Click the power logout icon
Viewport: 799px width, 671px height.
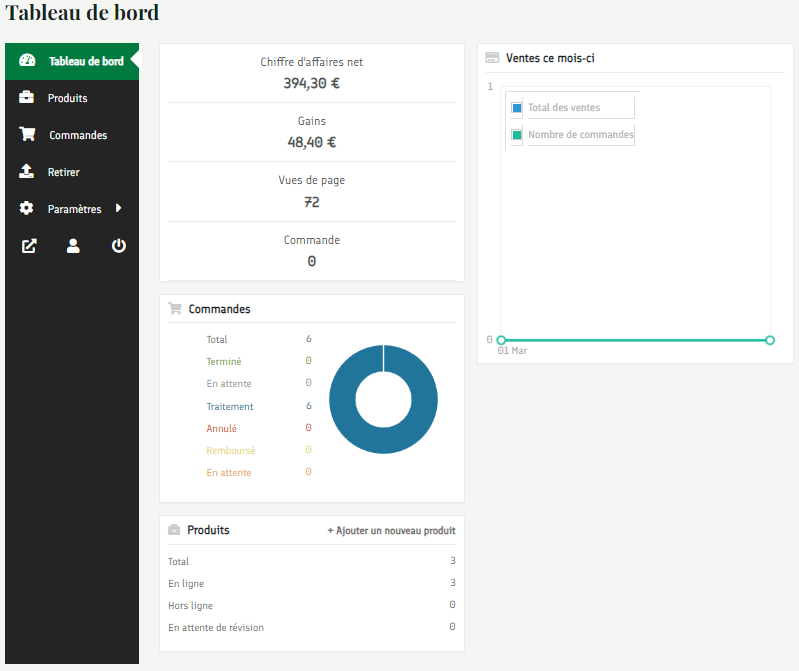(x=119, y=246)
